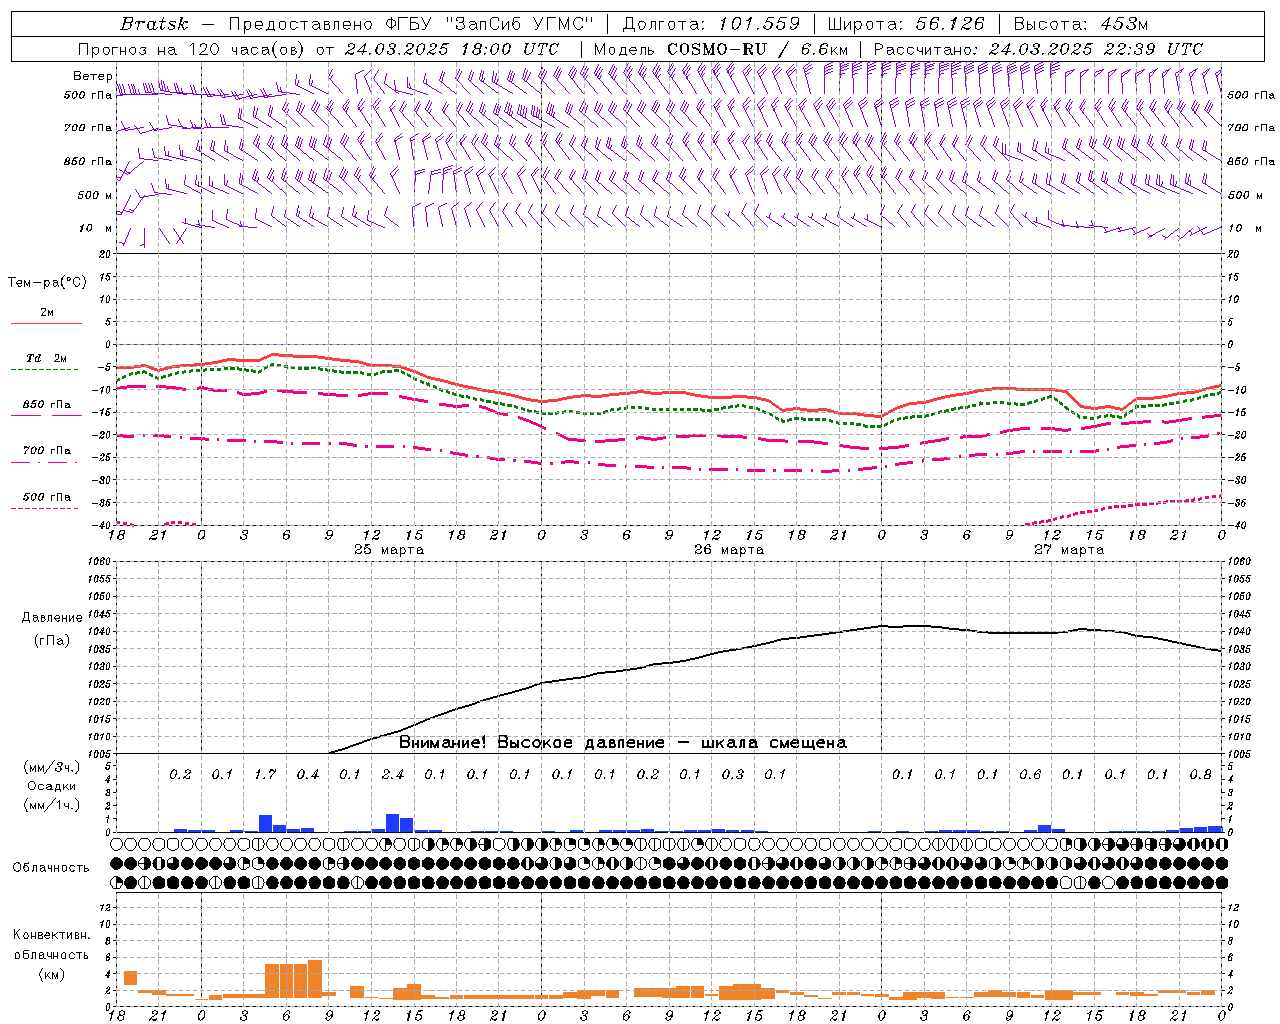The image size is (1280, 1024).
Task: Click the "Bratsk" station title
Action: 154,23
